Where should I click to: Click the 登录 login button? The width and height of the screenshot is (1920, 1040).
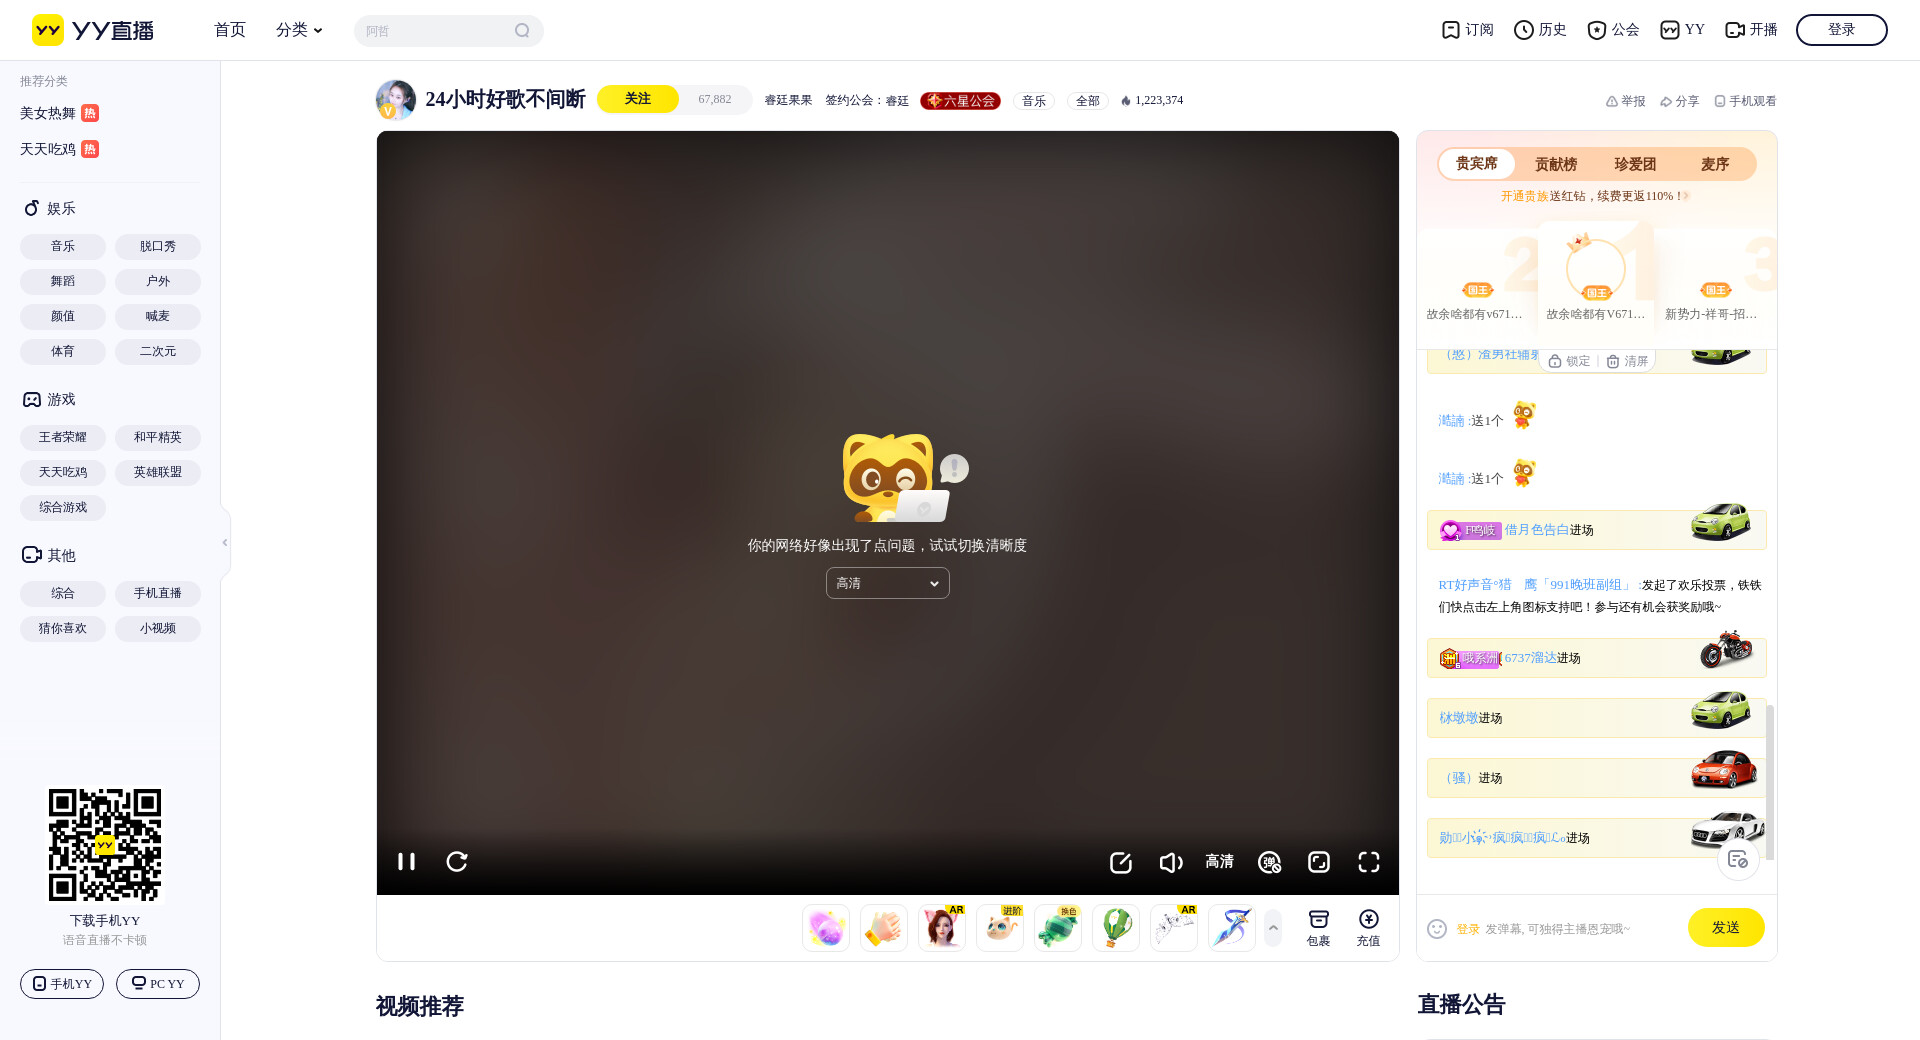click(1841, 30)
